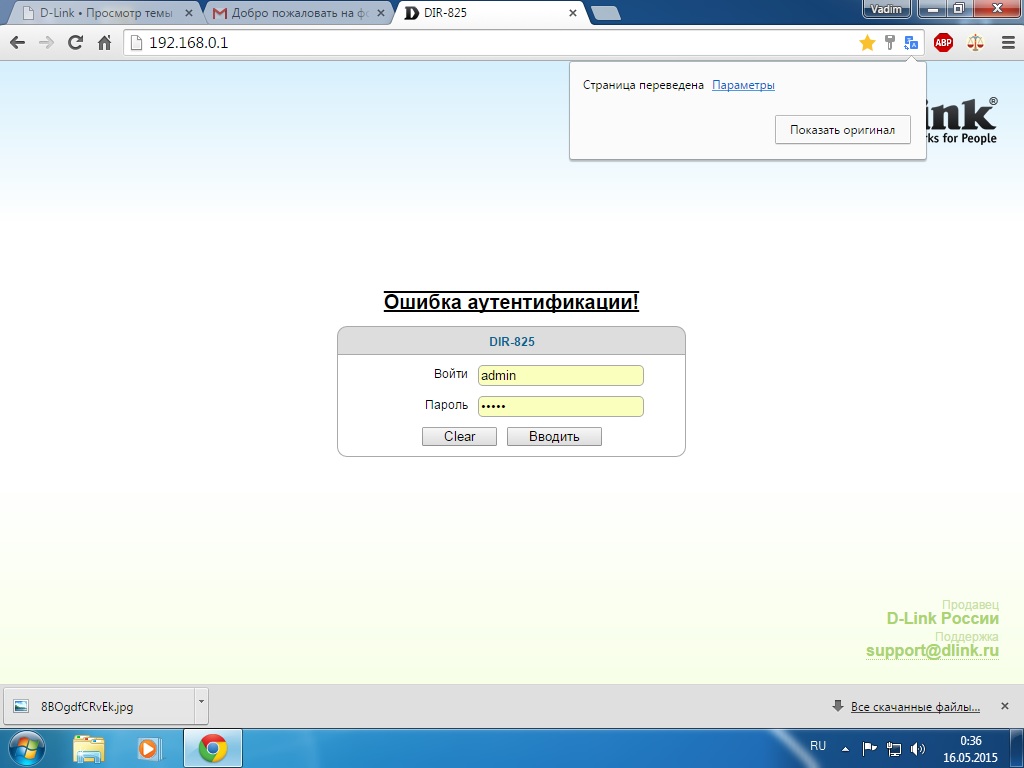This screenshot has width=1024, height=768.
Task: Click Показать оригинал button
Action: coord(842,130)
